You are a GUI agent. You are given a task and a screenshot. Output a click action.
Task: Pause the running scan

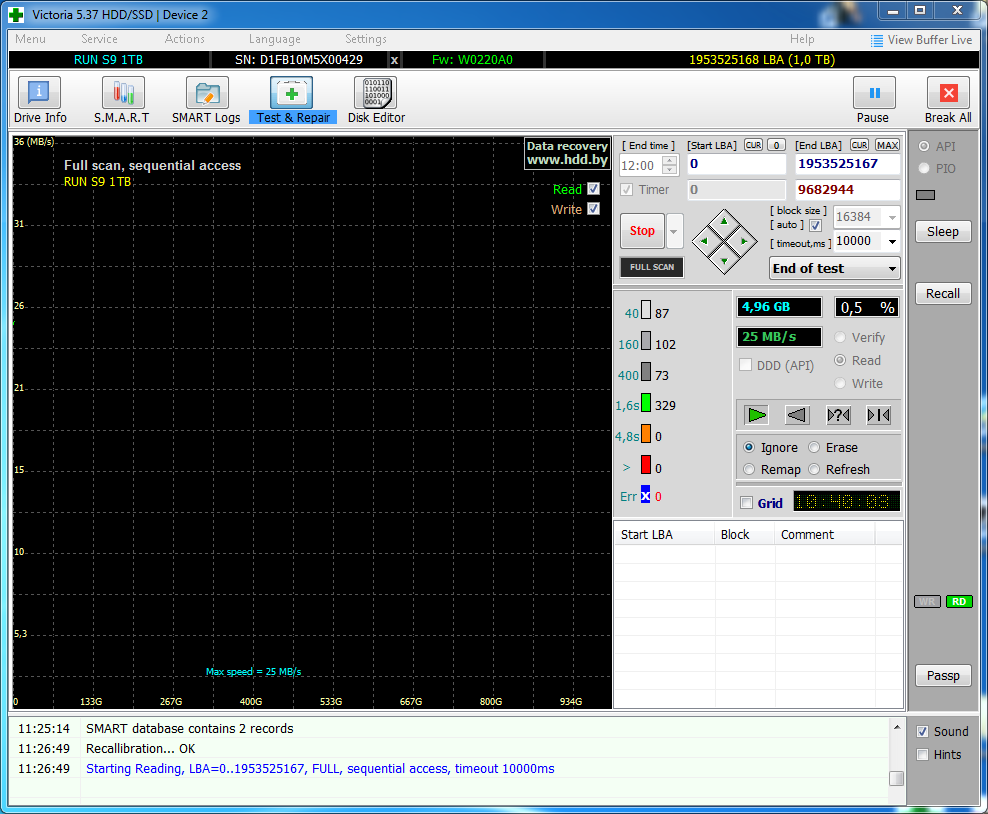[x=873, y=100]
